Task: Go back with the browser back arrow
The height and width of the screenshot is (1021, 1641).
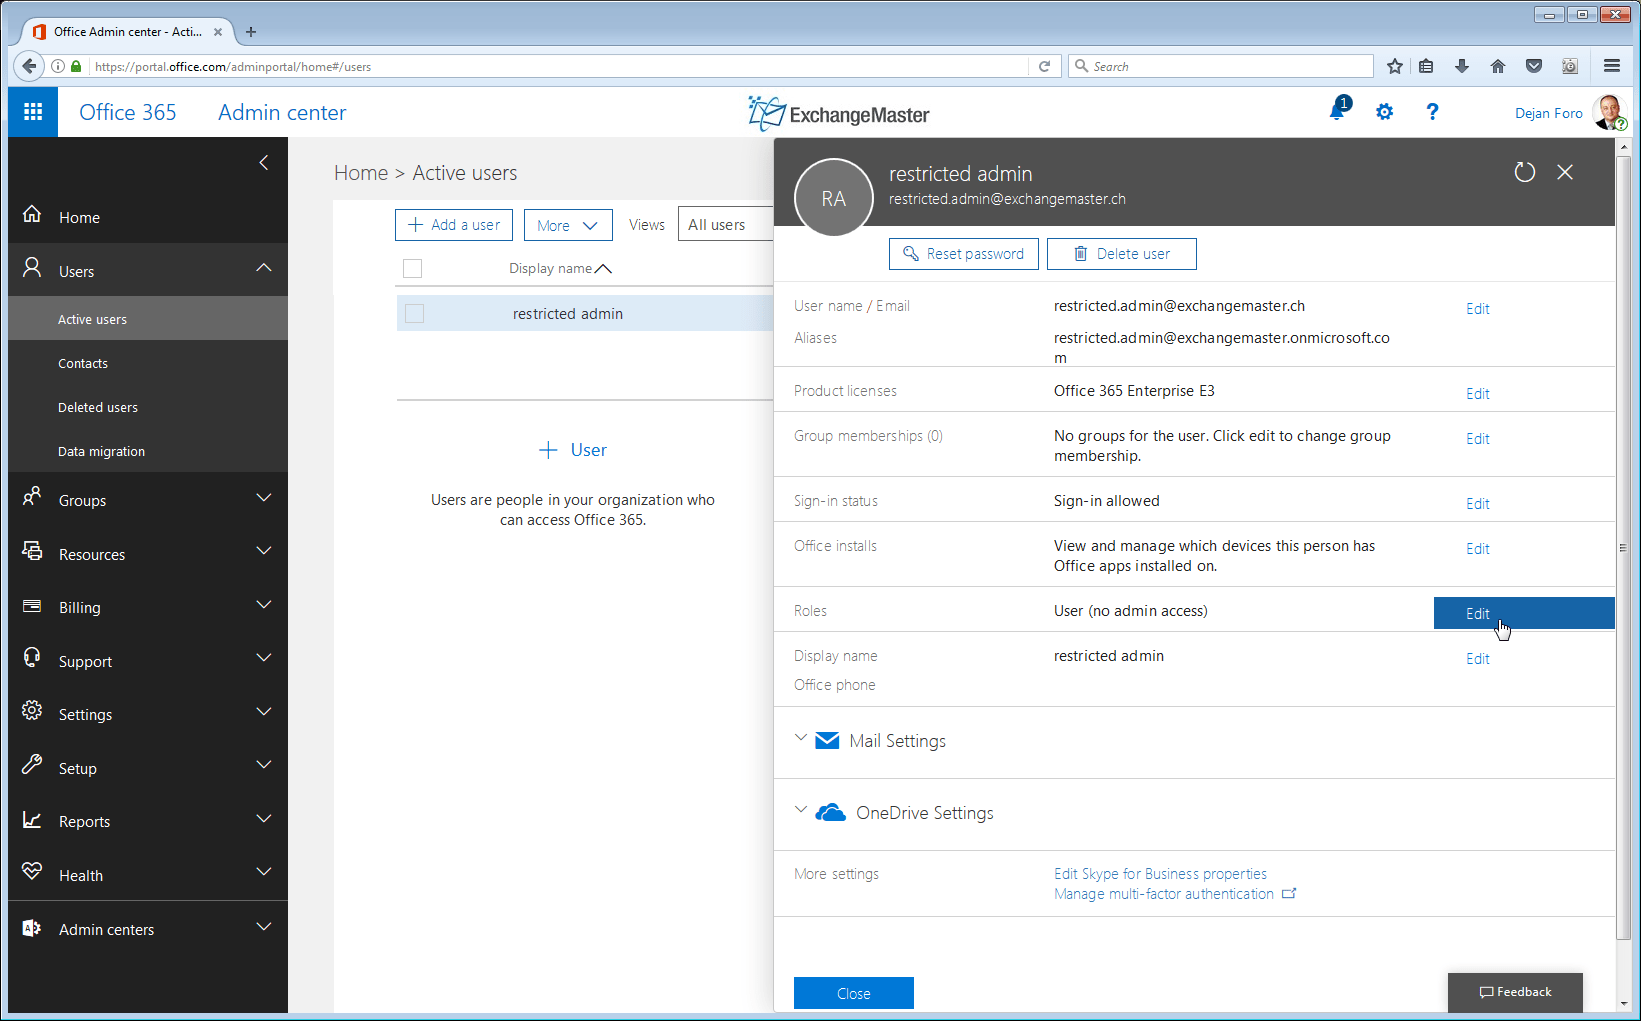Action: point(29,66)
